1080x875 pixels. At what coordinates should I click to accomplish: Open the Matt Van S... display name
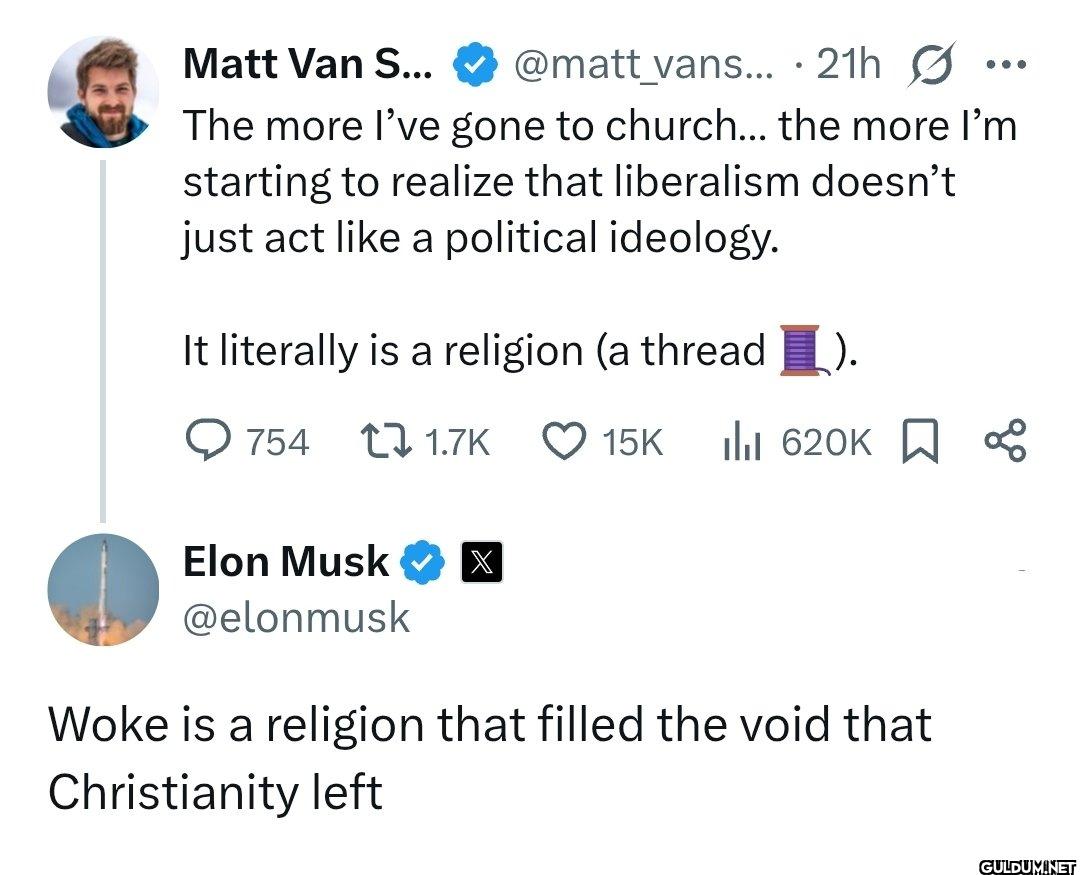pos(308,66)
